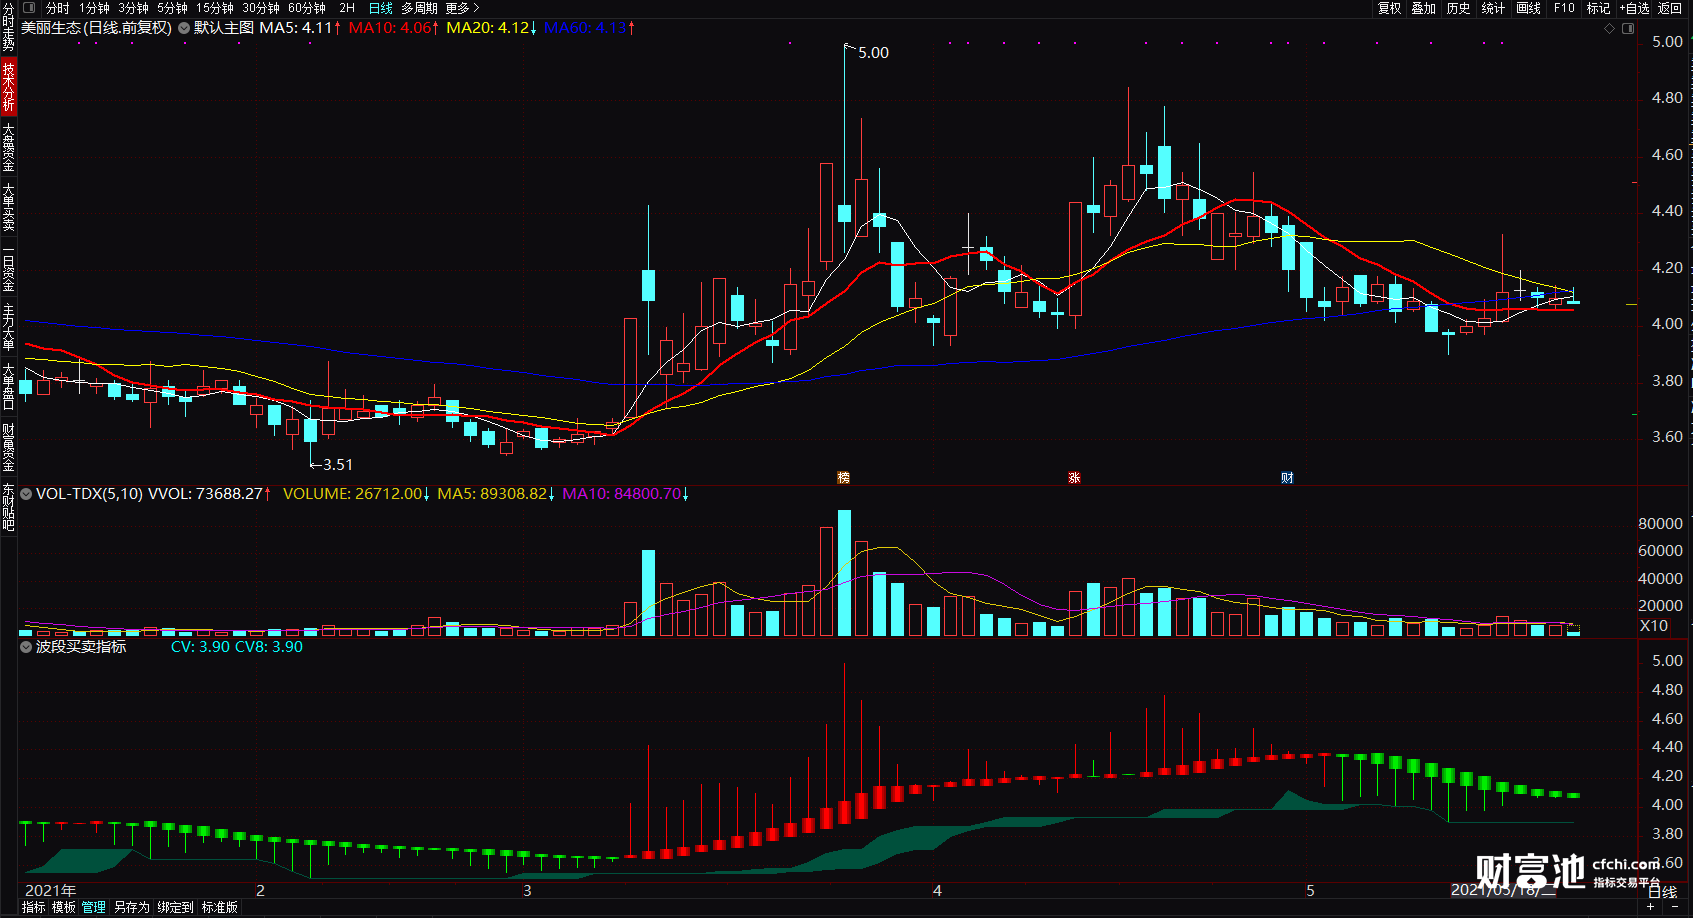Select the 多周期 multi-period tab
This screenshot has height=918, width=1693.
click(x=419, y=8)
